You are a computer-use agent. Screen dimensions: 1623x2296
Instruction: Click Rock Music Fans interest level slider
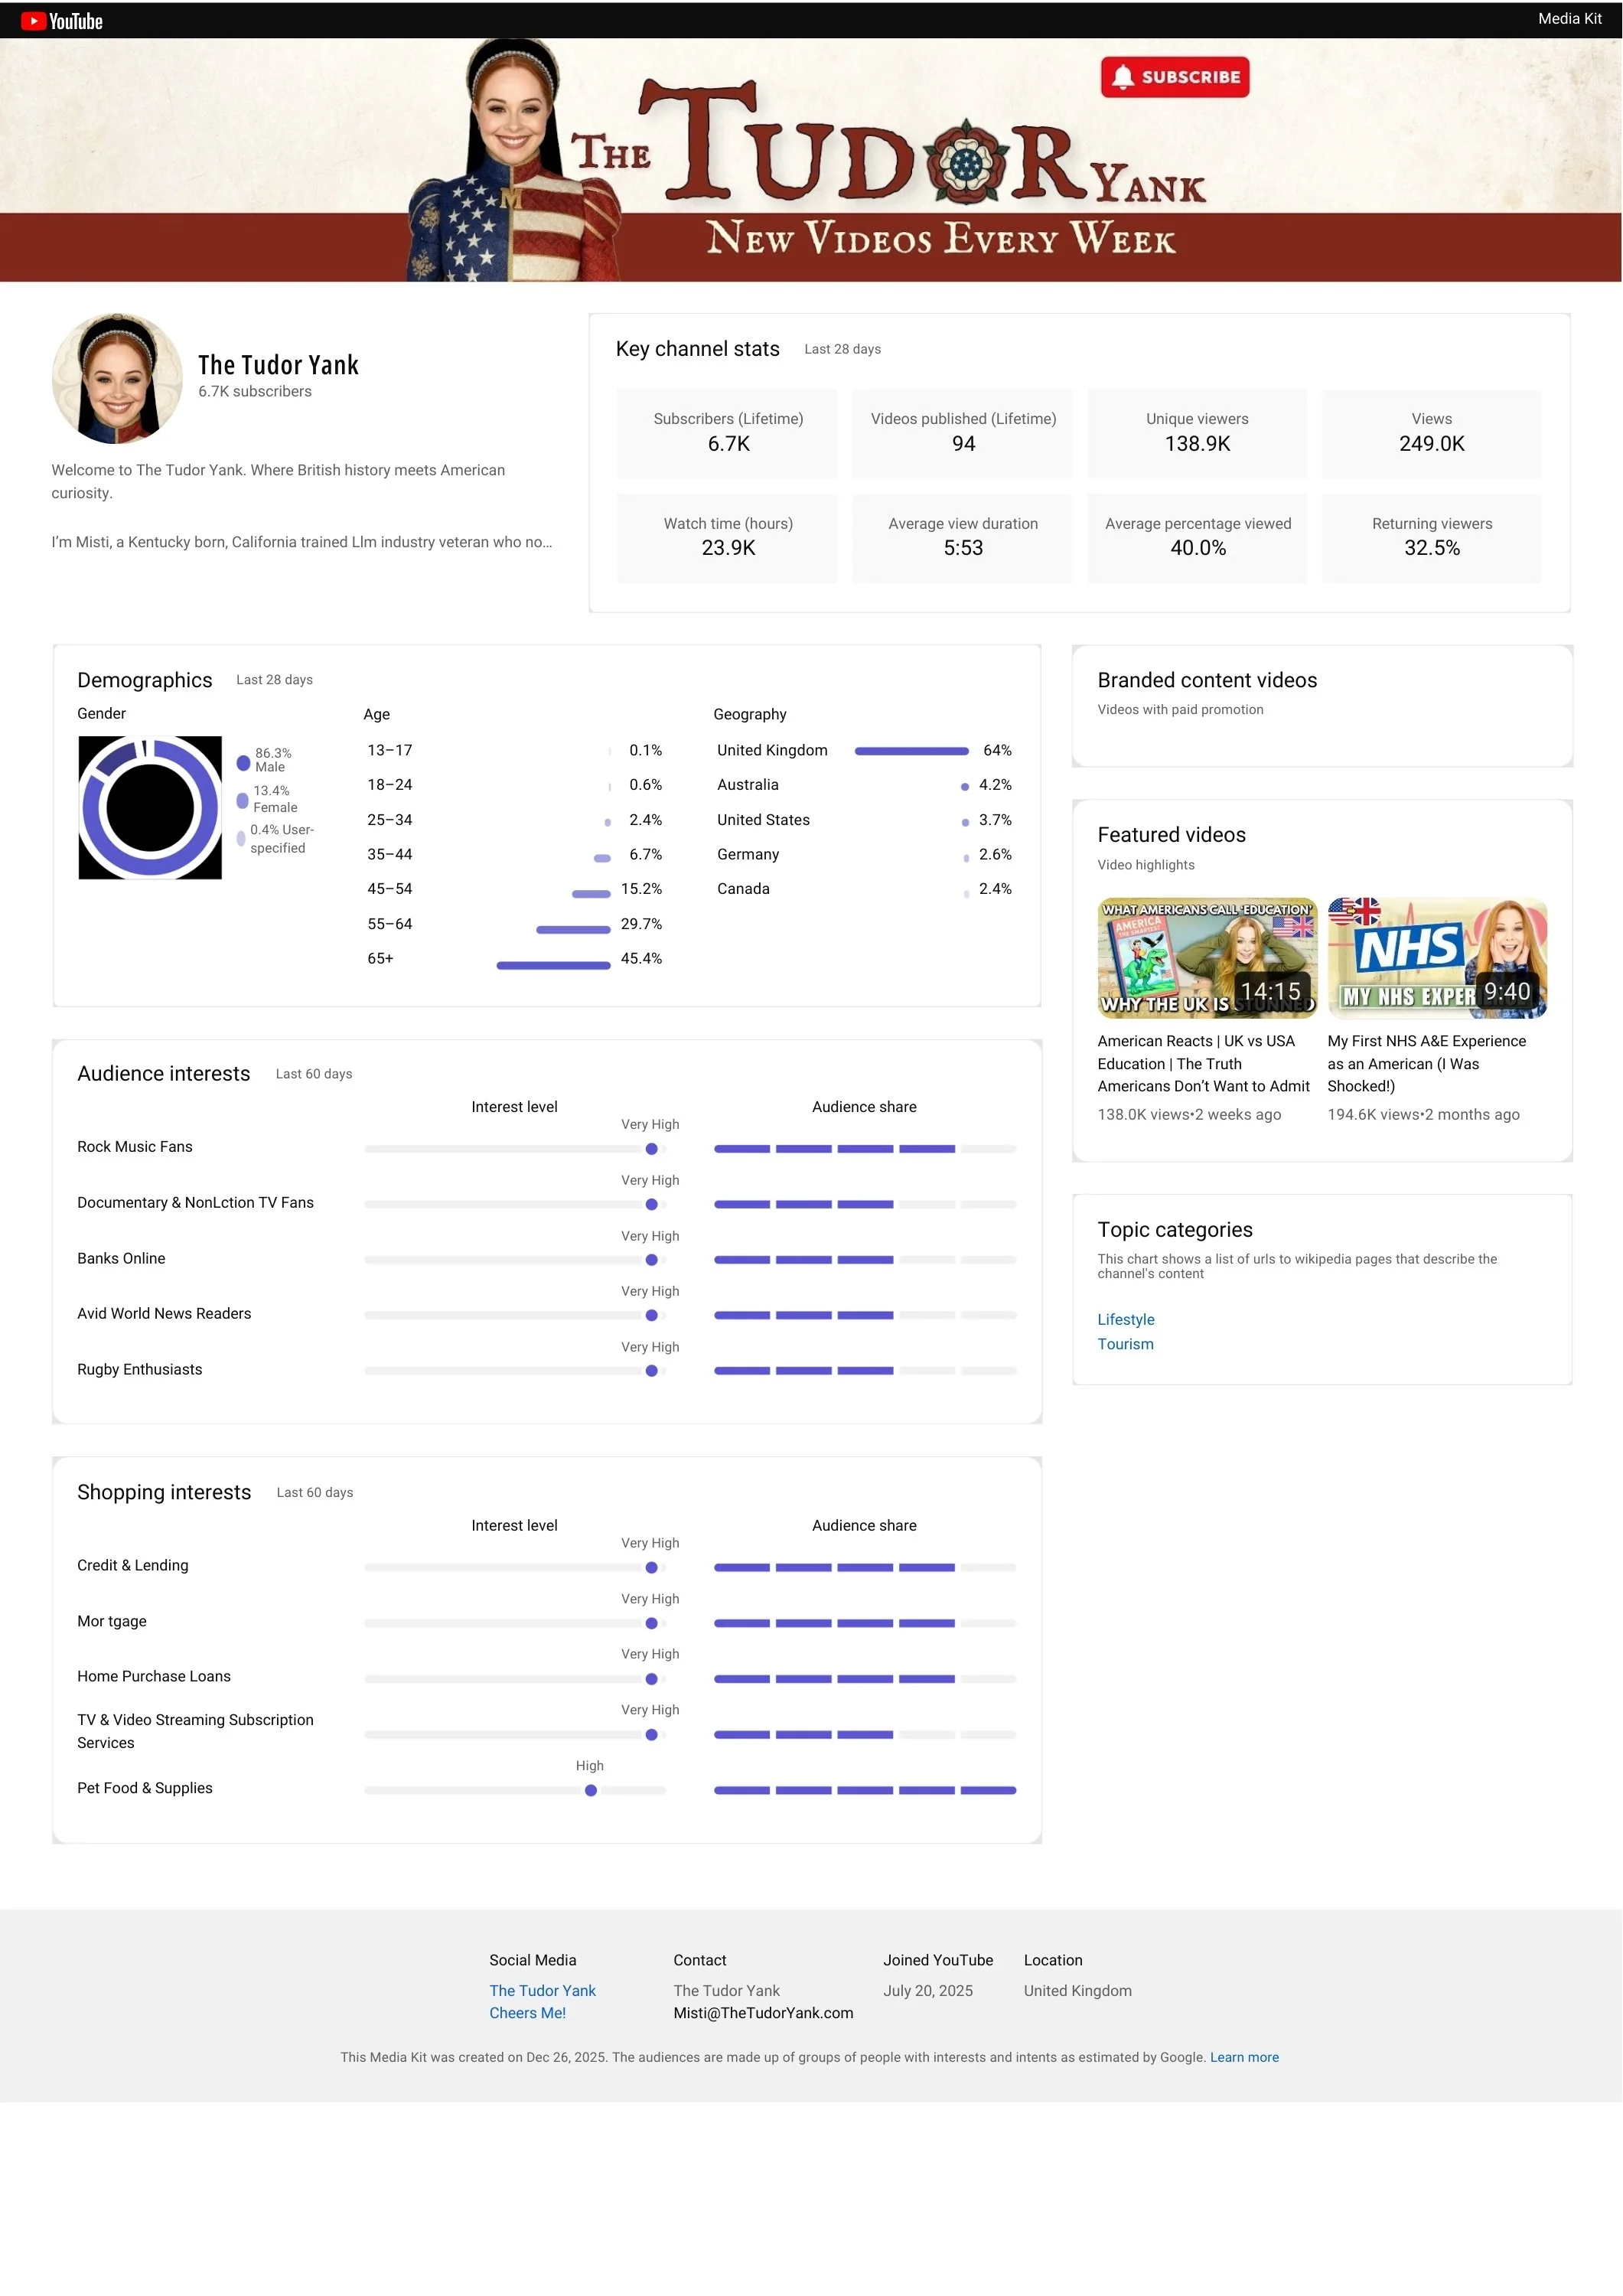651,1149
